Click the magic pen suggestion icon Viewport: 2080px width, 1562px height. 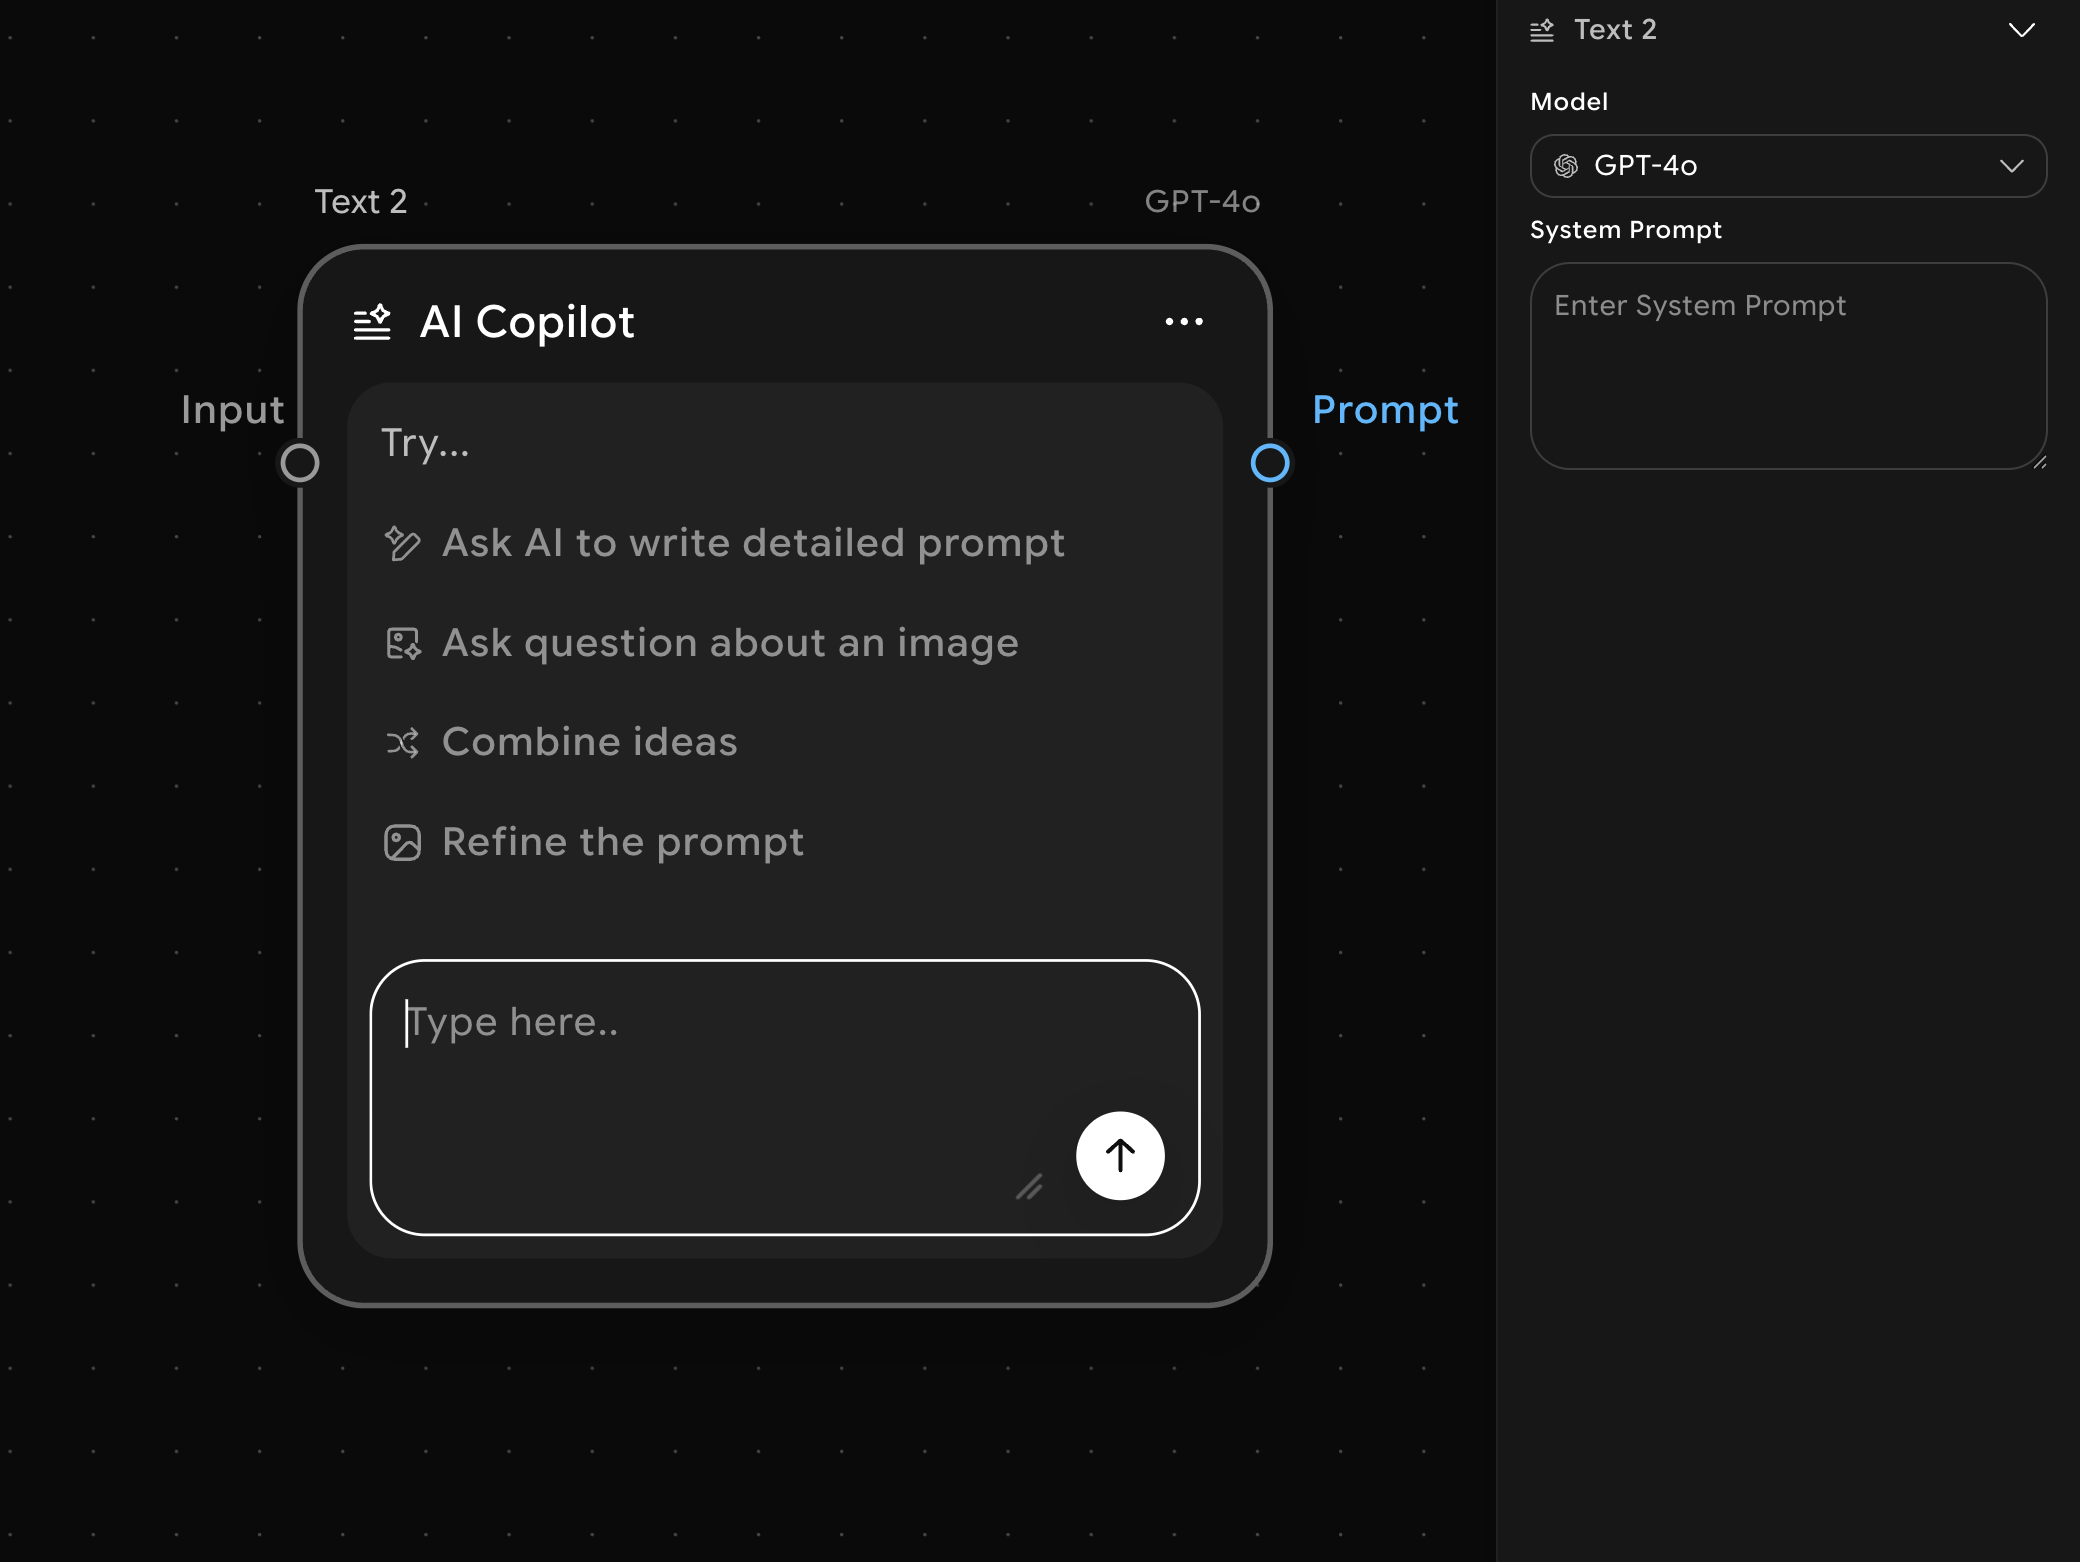[402, 543]
